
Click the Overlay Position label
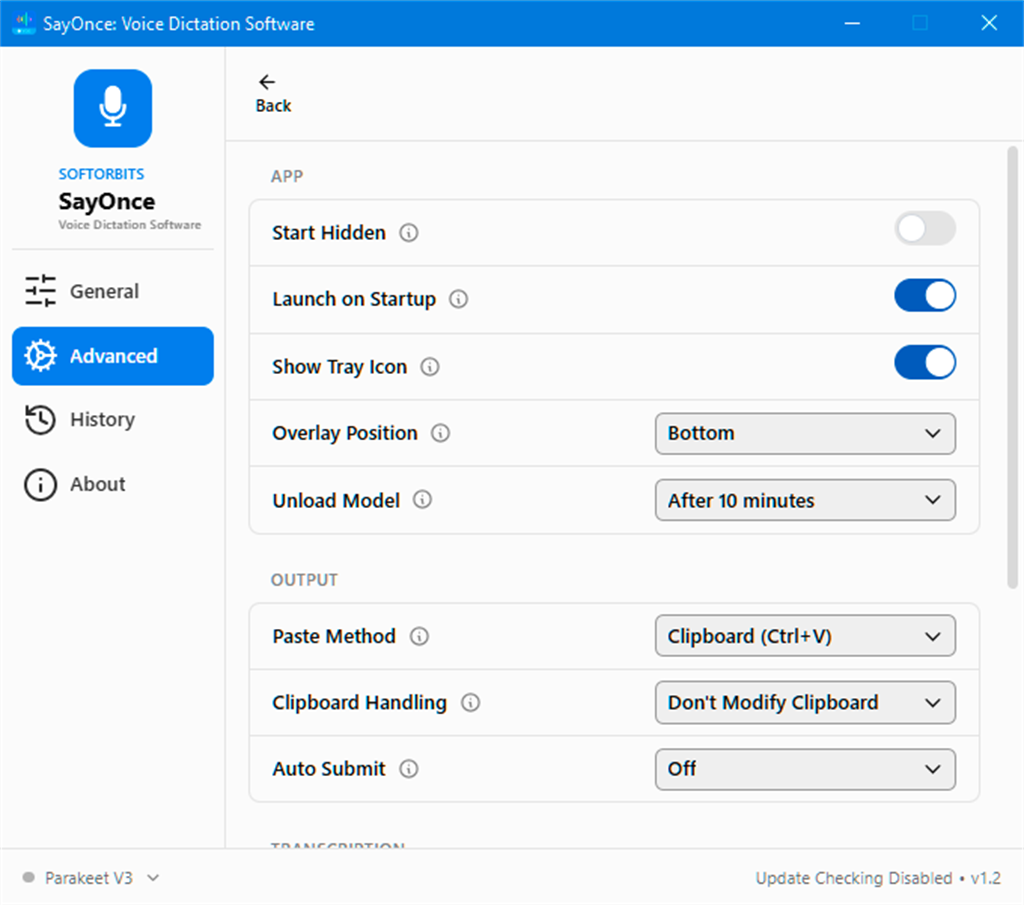pyautogui.click(x=345, y=434)
